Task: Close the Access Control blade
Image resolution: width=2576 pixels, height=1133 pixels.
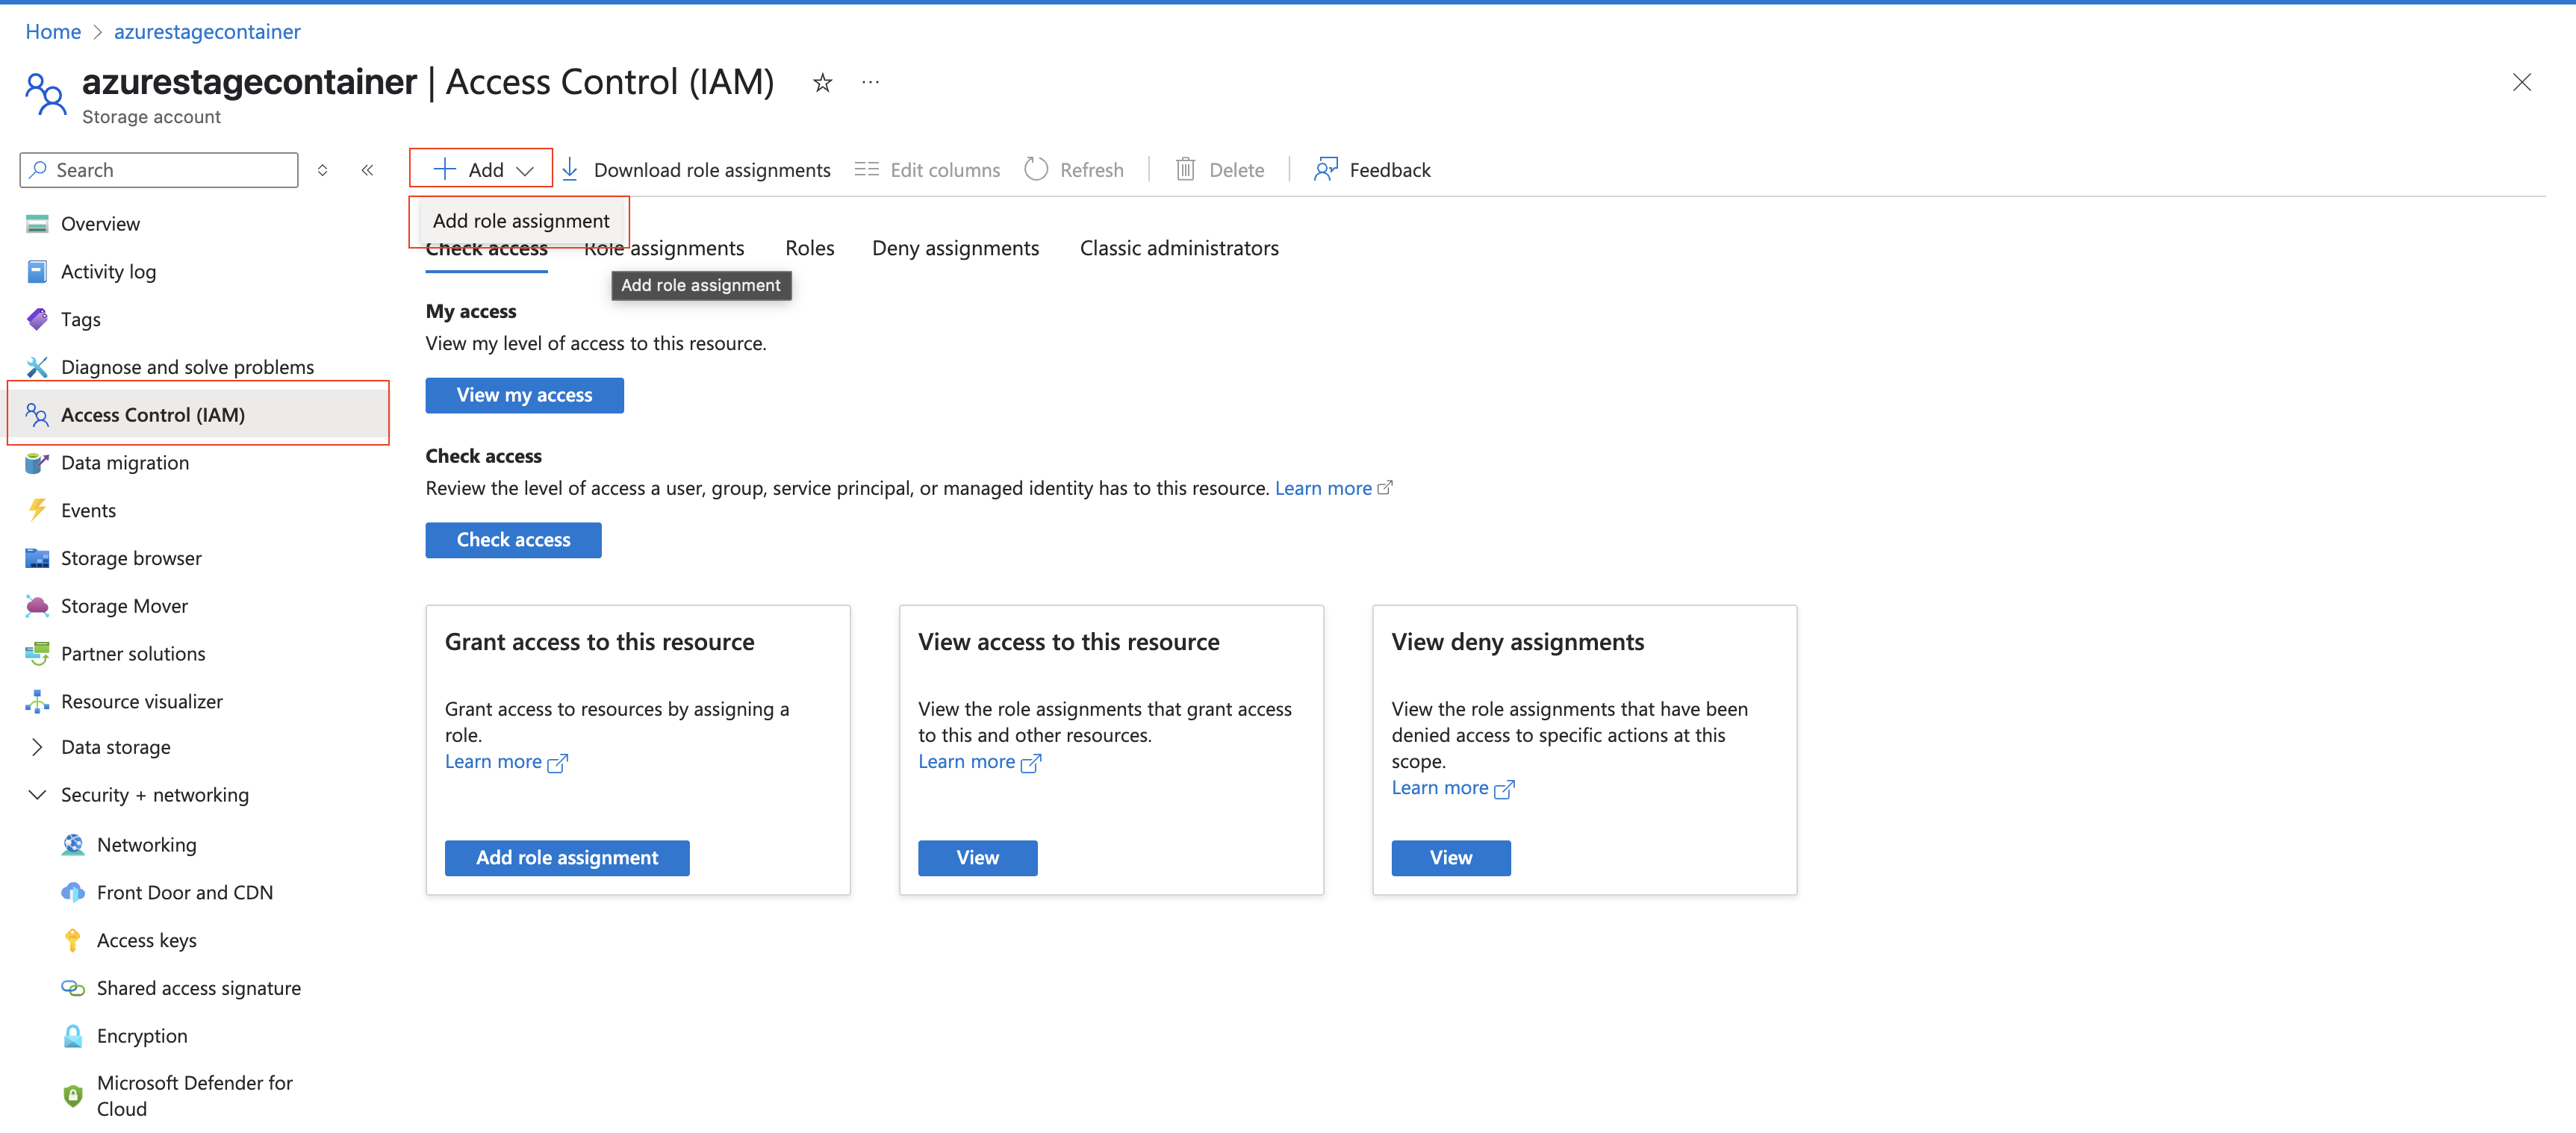Action: (x=2521, y=83)
